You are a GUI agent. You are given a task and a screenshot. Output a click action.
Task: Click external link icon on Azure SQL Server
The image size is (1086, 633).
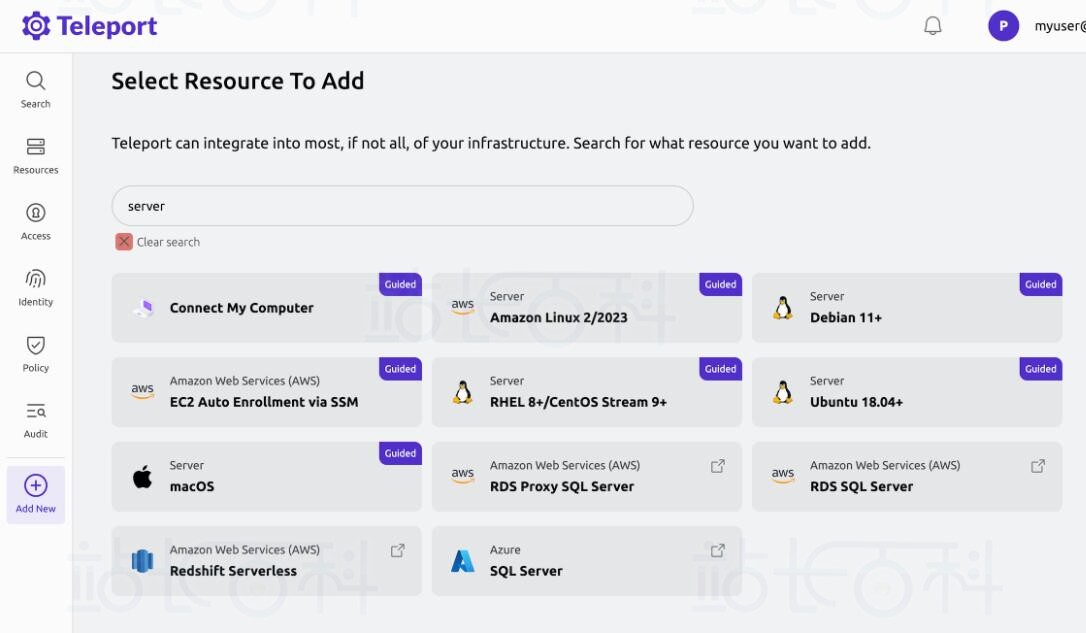tap(718, 551)
